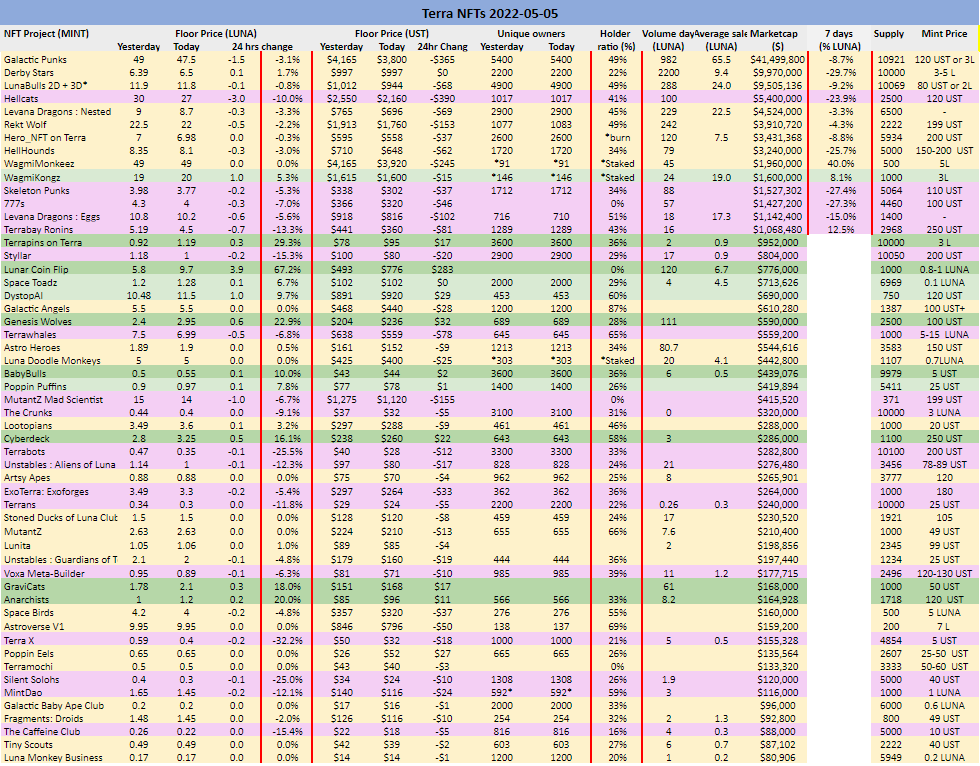The height and width of the screenshot is (766, 980).
Task: Click the '777s' project name
Action: pos(14,204)
